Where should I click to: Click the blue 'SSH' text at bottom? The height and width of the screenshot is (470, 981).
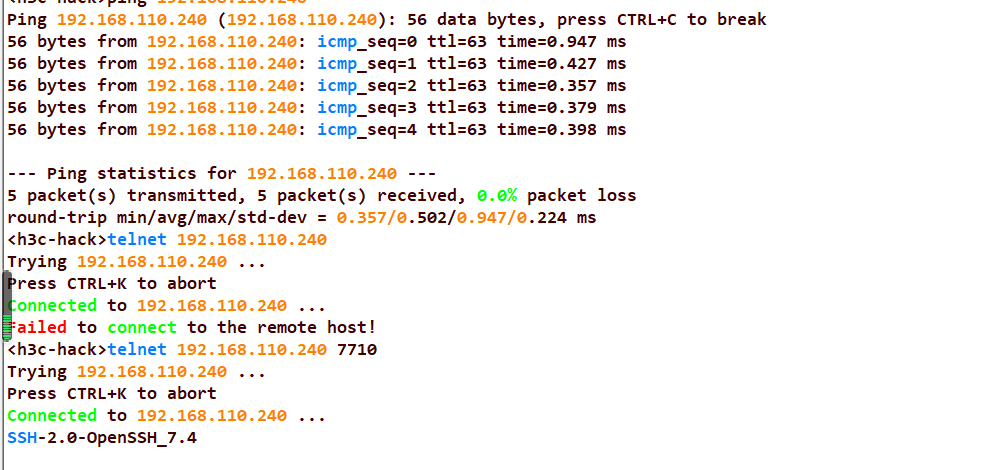(21, 437)
